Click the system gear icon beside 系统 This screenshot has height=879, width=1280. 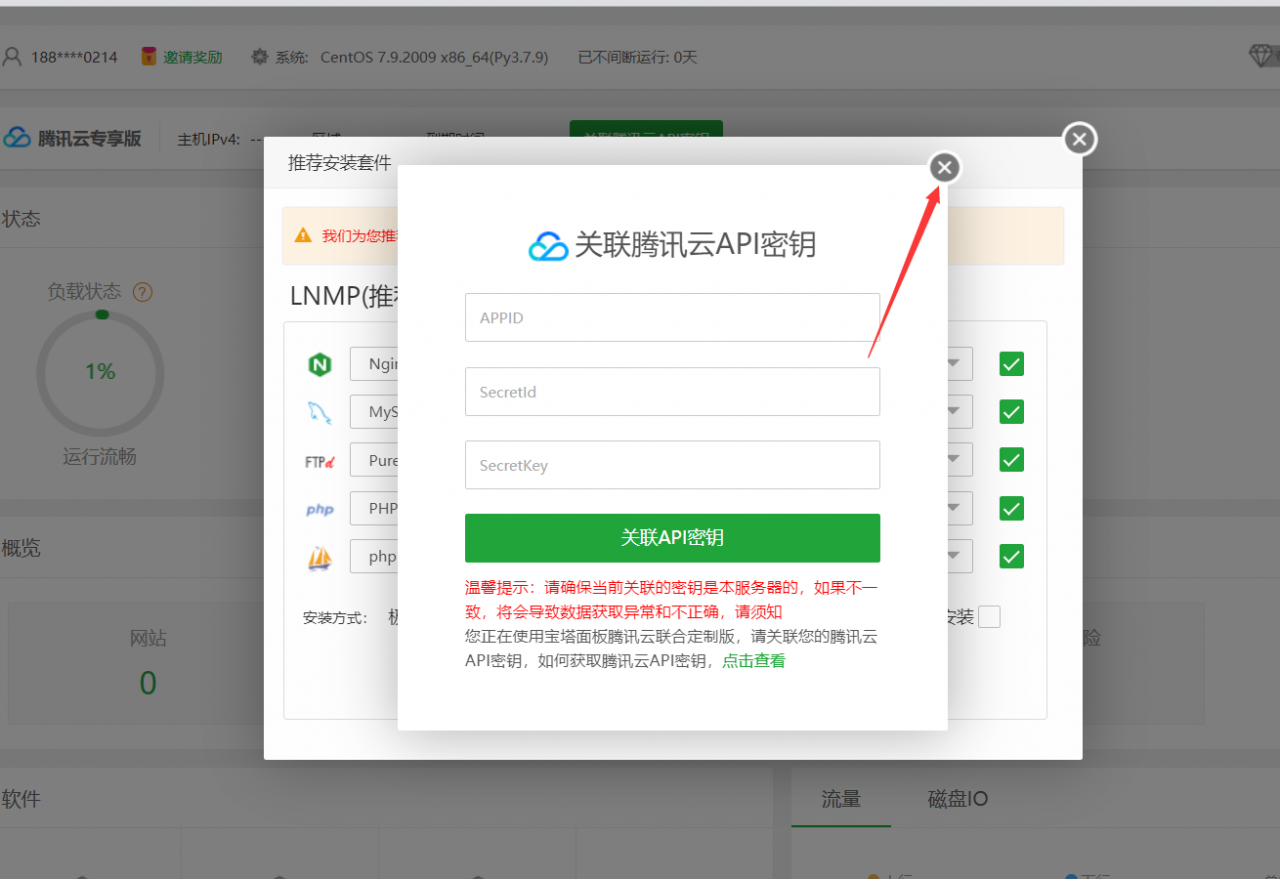tap(260, 57)
